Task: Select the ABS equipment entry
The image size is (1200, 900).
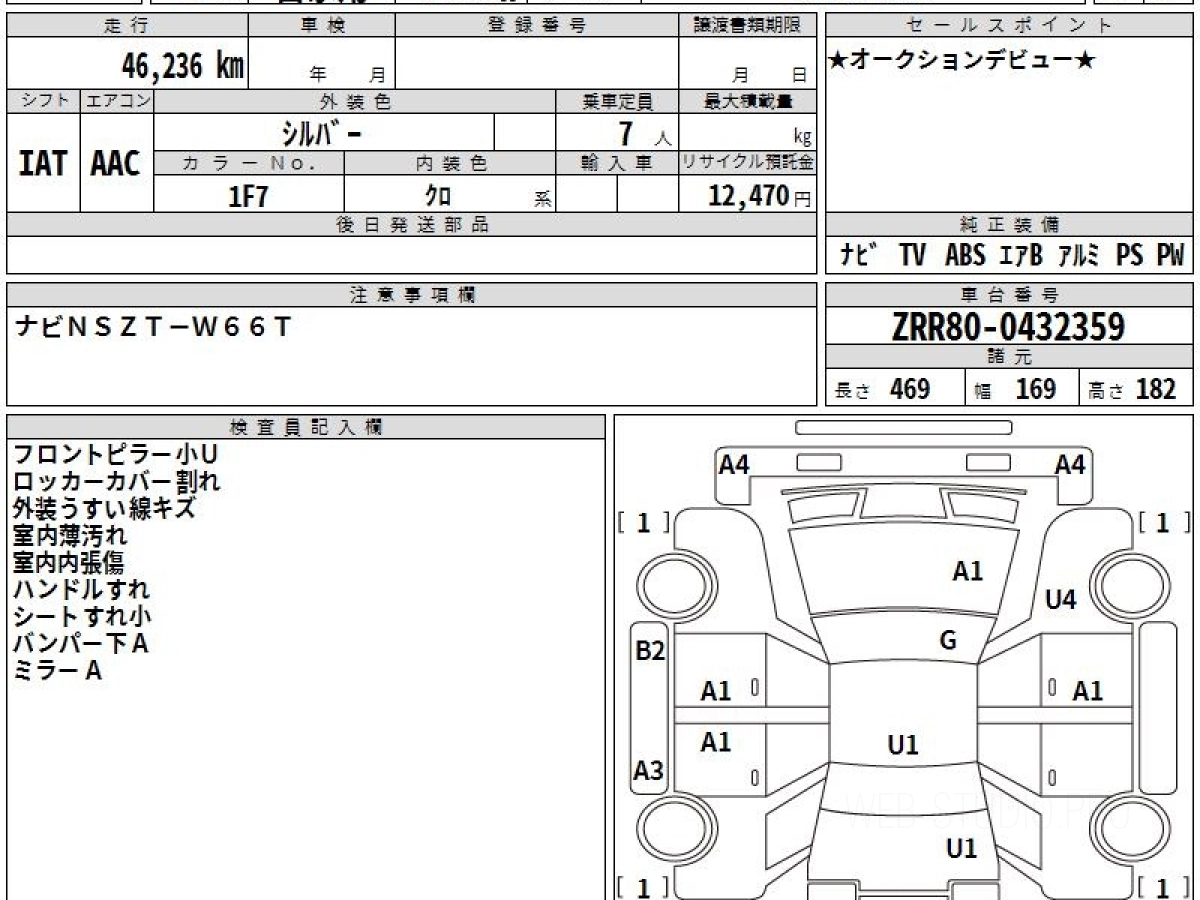Action: pos(965,256)
